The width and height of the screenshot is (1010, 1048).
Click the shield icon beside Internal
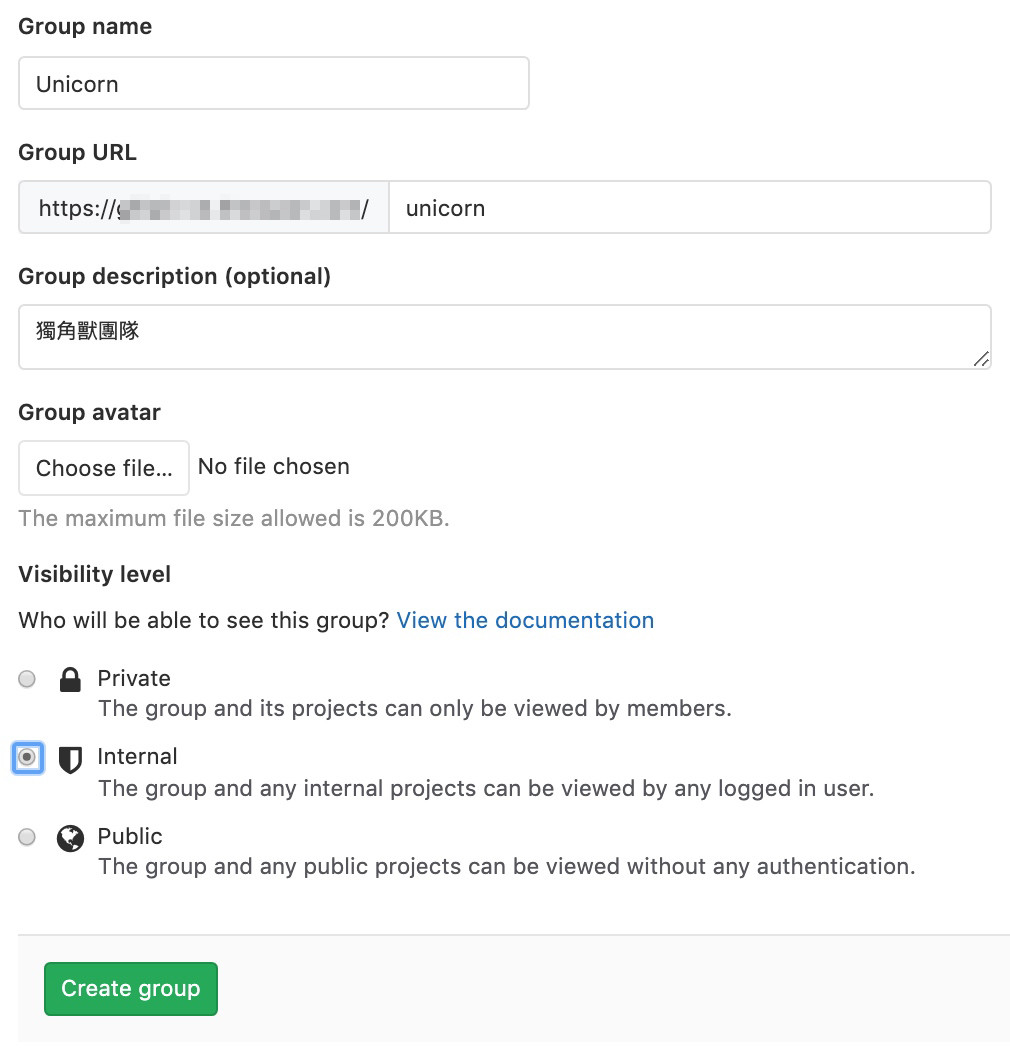[x=70, y=759]
